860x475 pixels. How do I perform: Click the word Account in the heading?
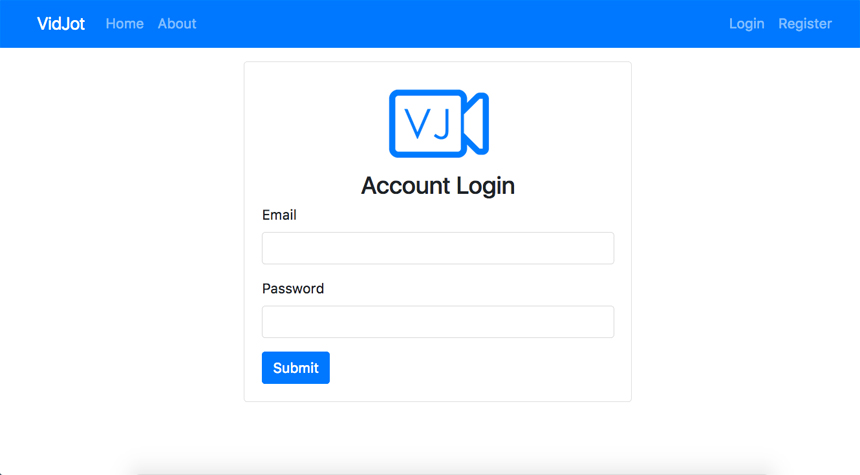(405, 185)
